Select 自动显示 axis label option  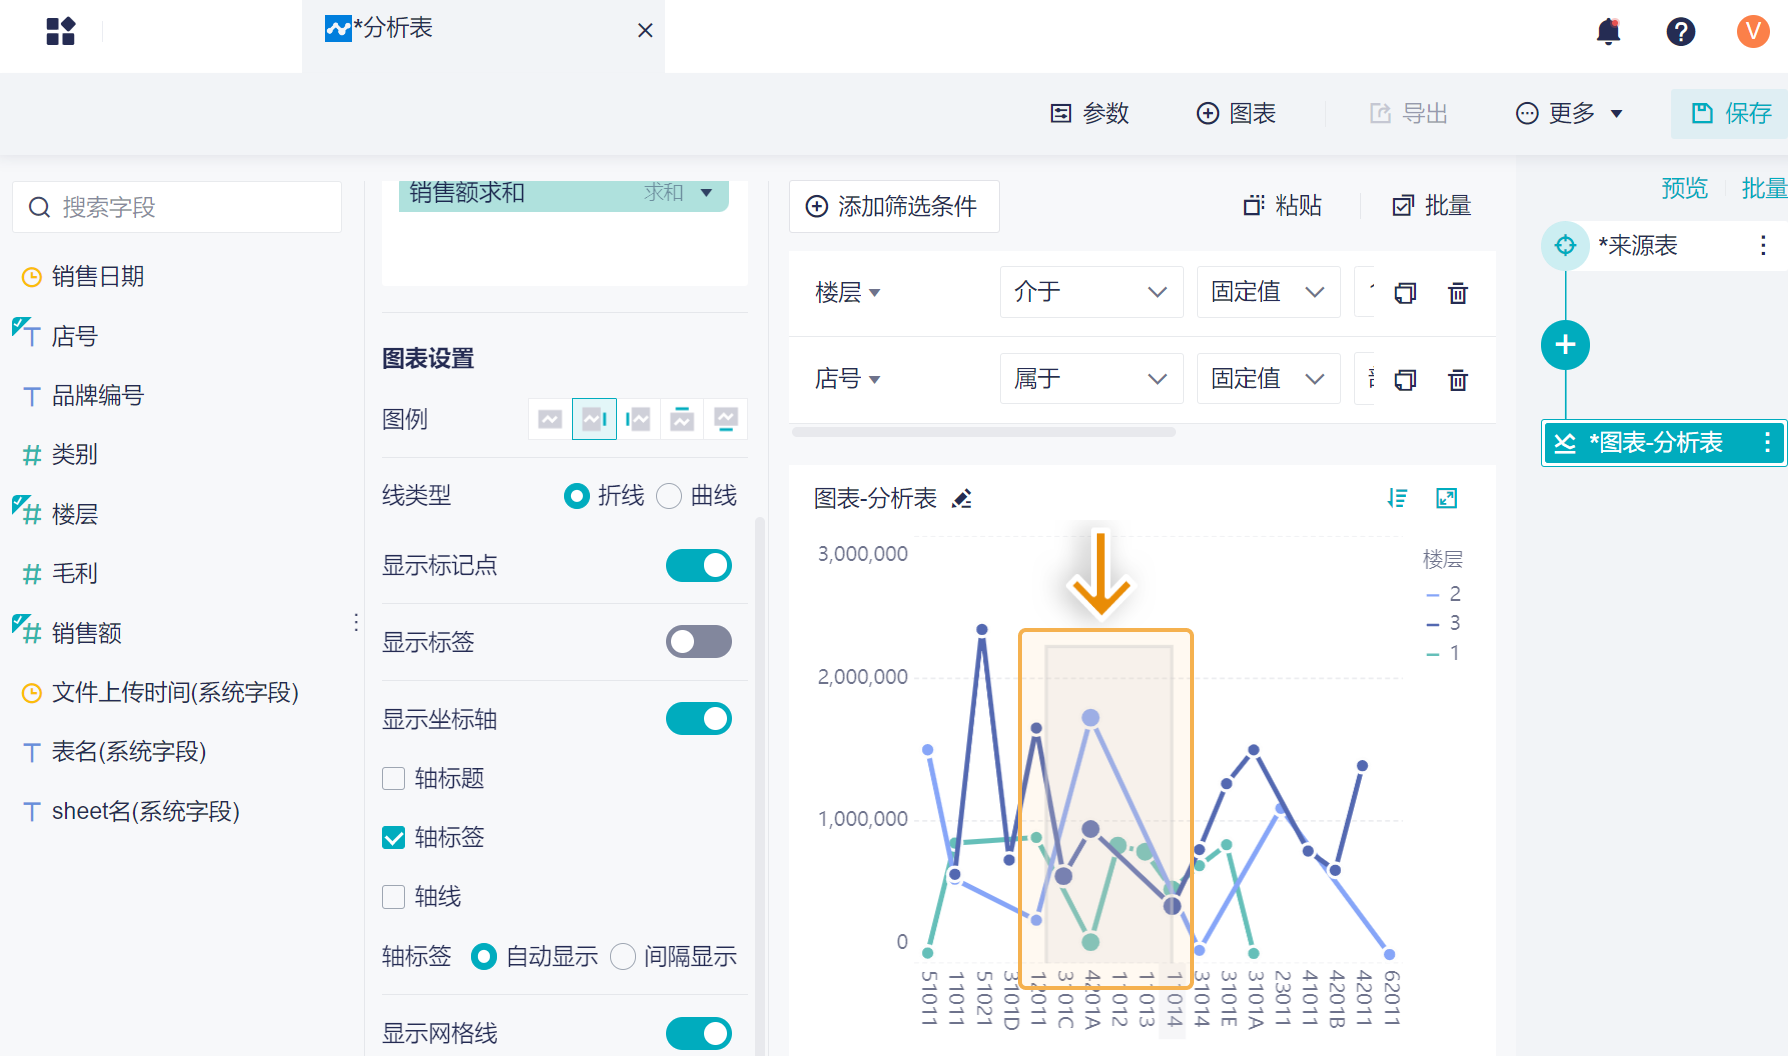coord(484,957)
